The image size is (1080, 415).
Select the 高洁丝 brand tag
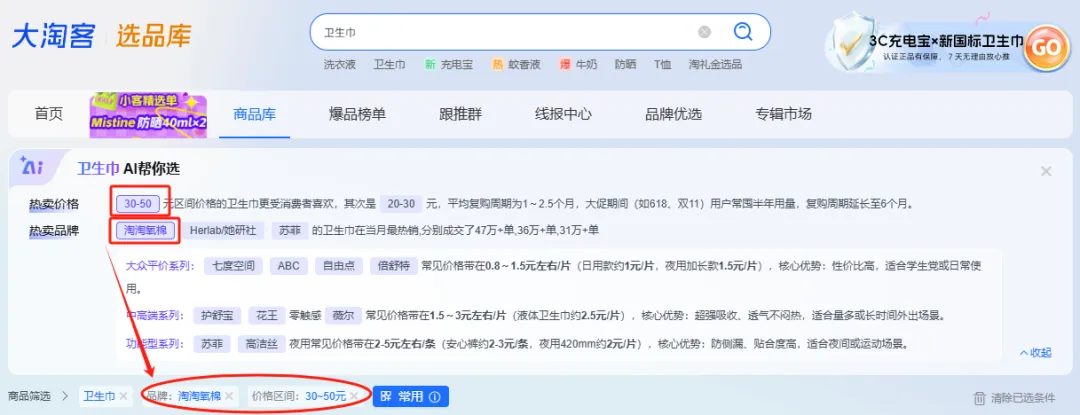(x=262, y=343)
